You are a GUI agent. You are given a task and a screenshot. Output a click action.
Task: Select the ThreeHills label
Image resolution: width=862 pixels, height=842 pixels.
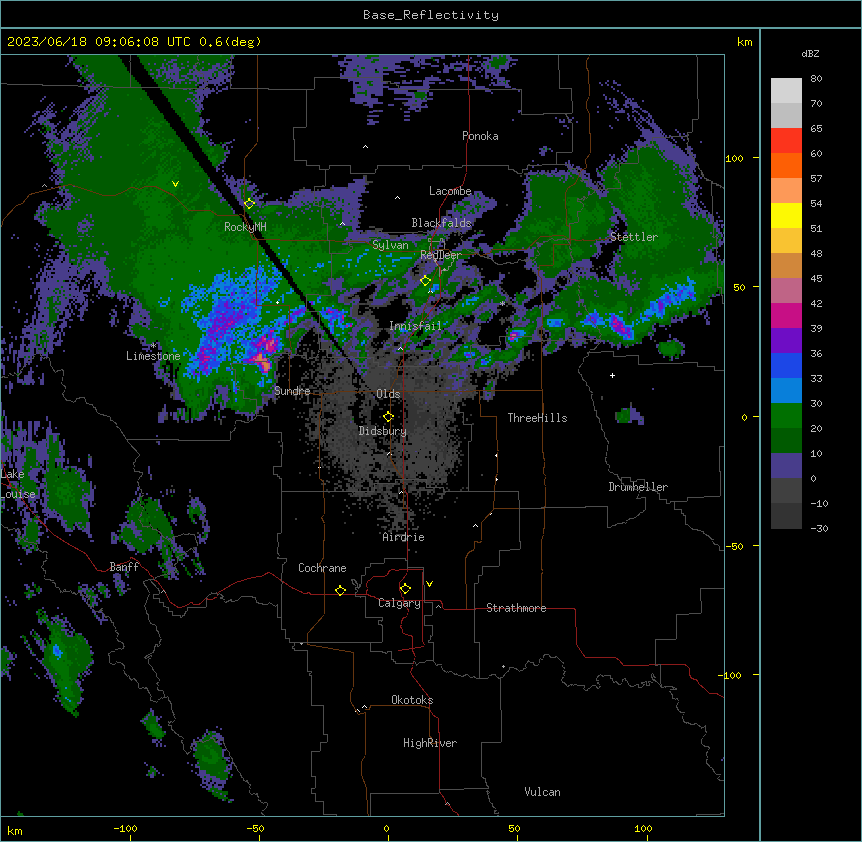(x=537, y=418)
